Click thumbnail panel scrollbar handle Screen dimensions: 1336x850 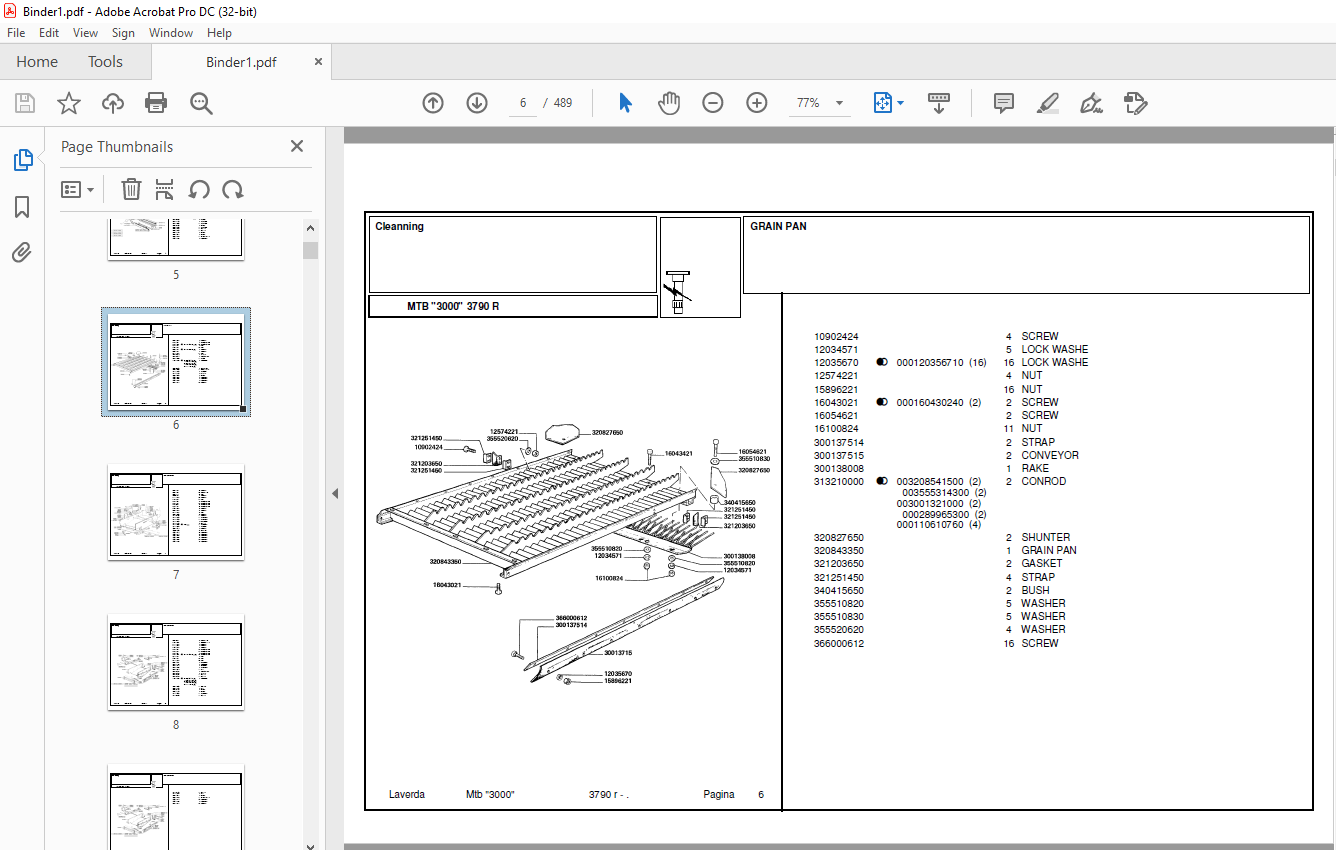click(311, 250)
